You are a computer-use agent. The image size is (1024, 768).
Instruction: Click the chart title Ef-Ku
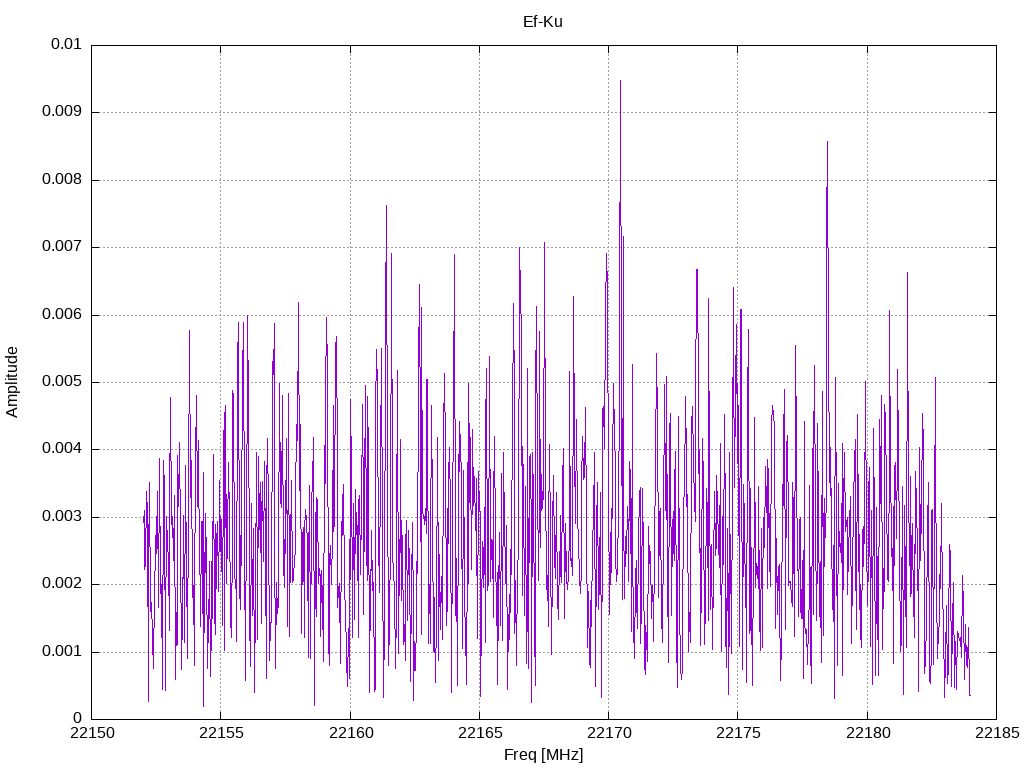(x=542, y=22)
